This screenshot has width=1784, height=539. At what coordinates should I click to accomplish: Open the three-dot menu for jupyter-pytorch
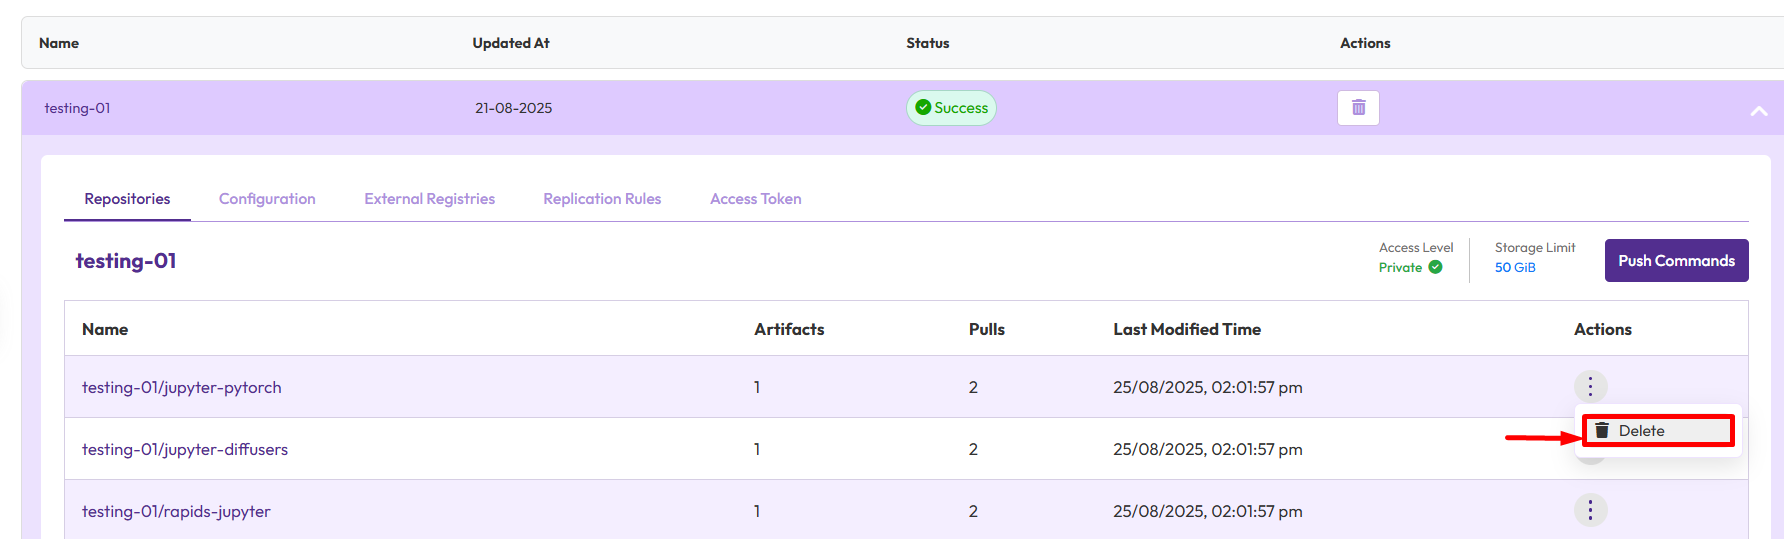[x=1590, y=387]
